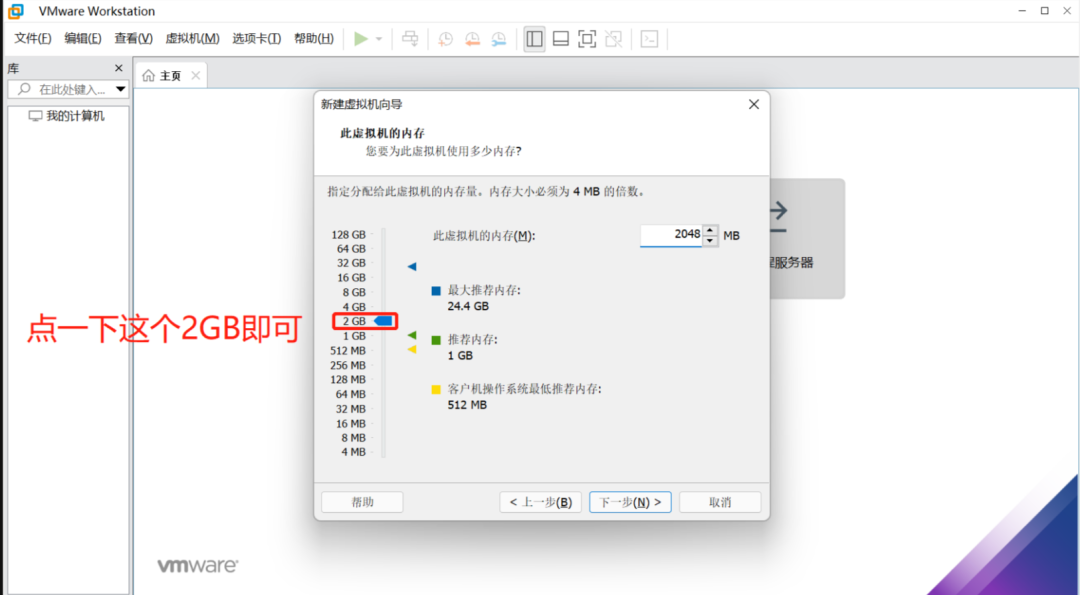Open the snapshot manager wrench icon

(x=499, y=39)
